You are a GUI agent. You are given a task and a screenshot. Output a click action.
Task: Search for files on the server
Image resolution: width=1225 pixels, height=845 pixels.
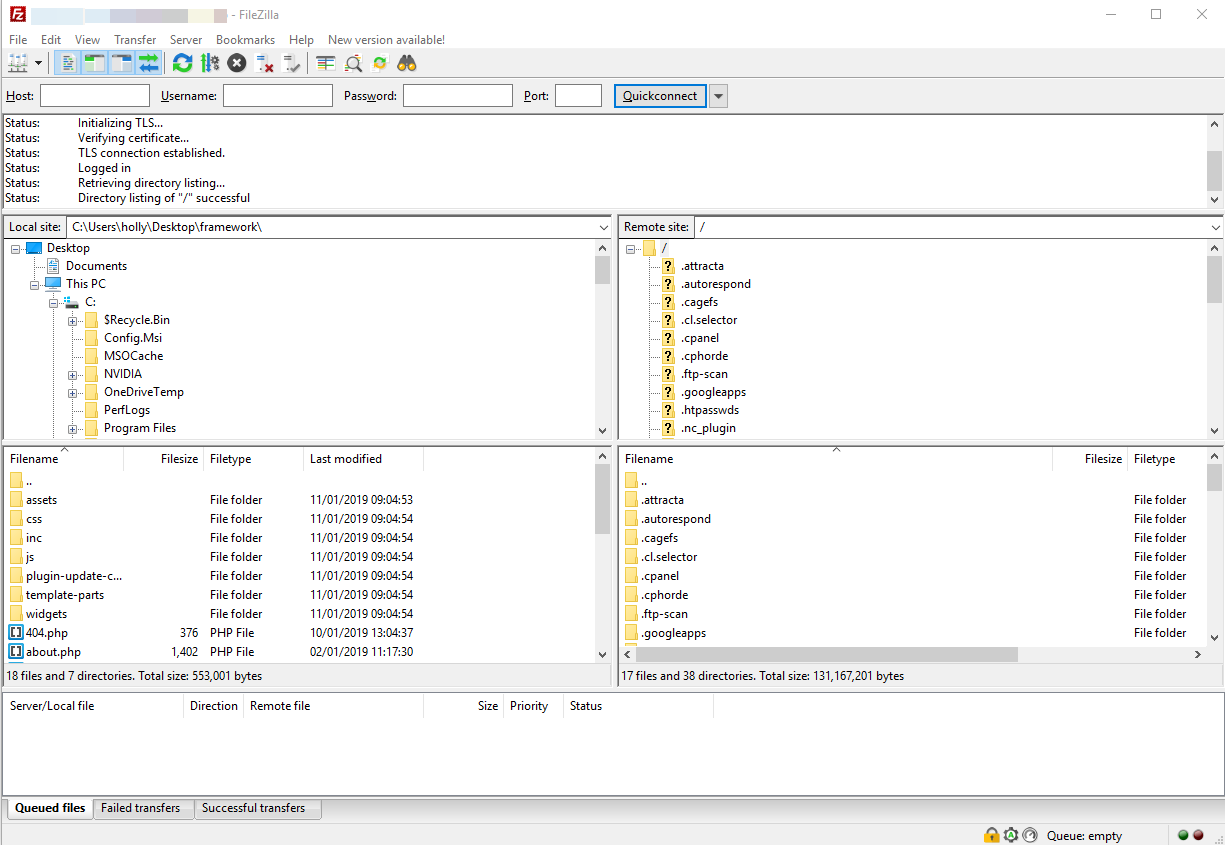pyautogui.click(x=406, y=62)
